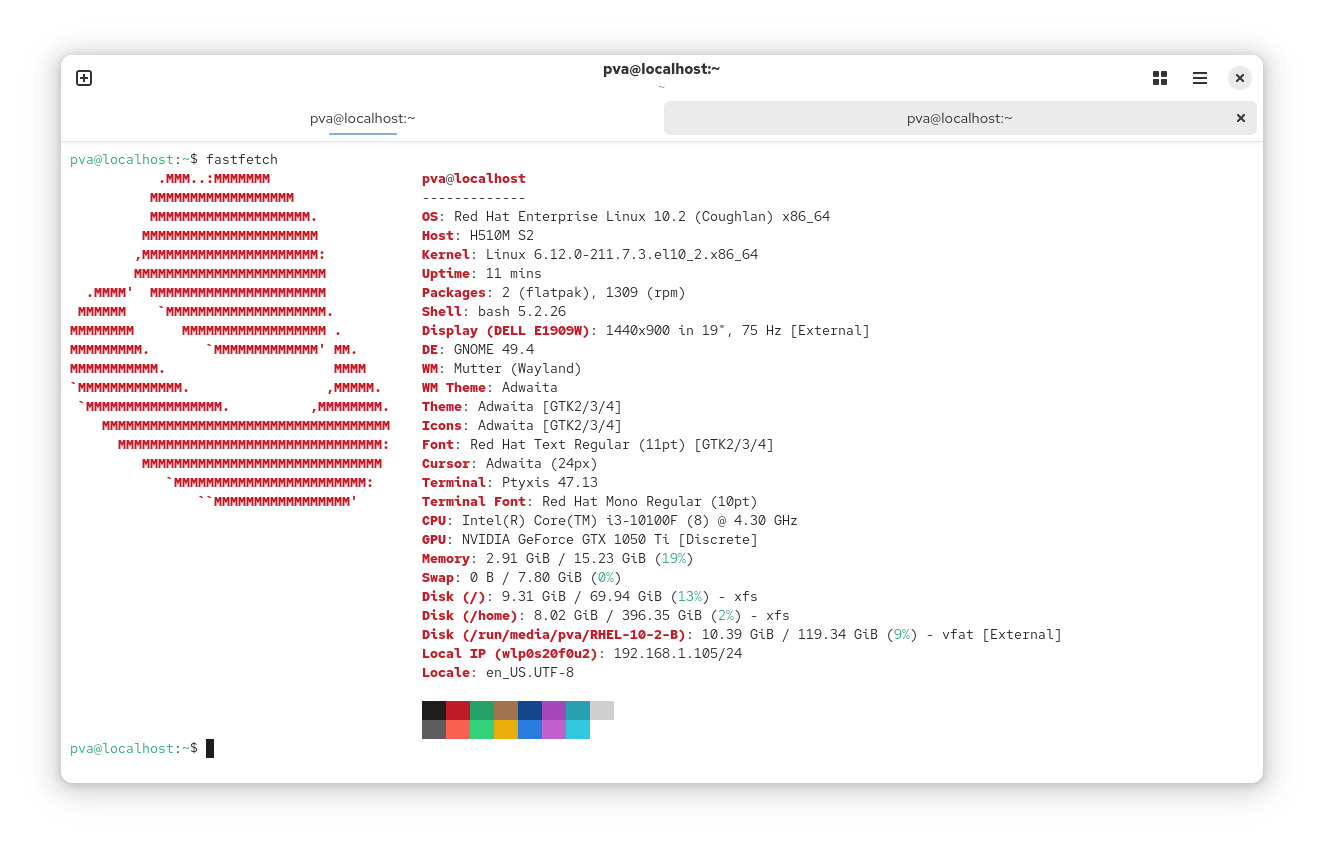Viewport: 1324px width, 850px height.
Task: Click the bright blue color block
Action: [530, 729]
